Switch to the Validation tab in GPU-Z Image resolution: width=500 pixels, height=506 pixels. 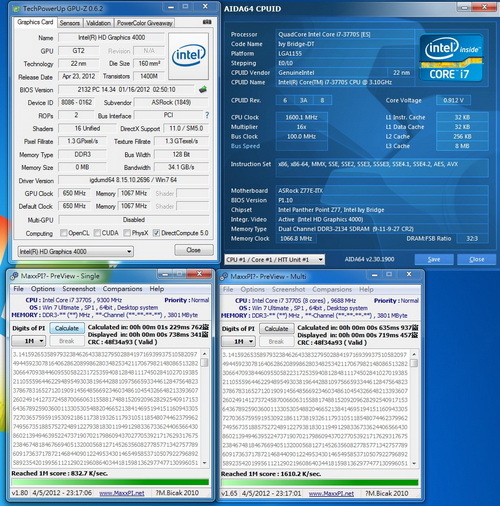pyautogui.click(x=98, y=23)
